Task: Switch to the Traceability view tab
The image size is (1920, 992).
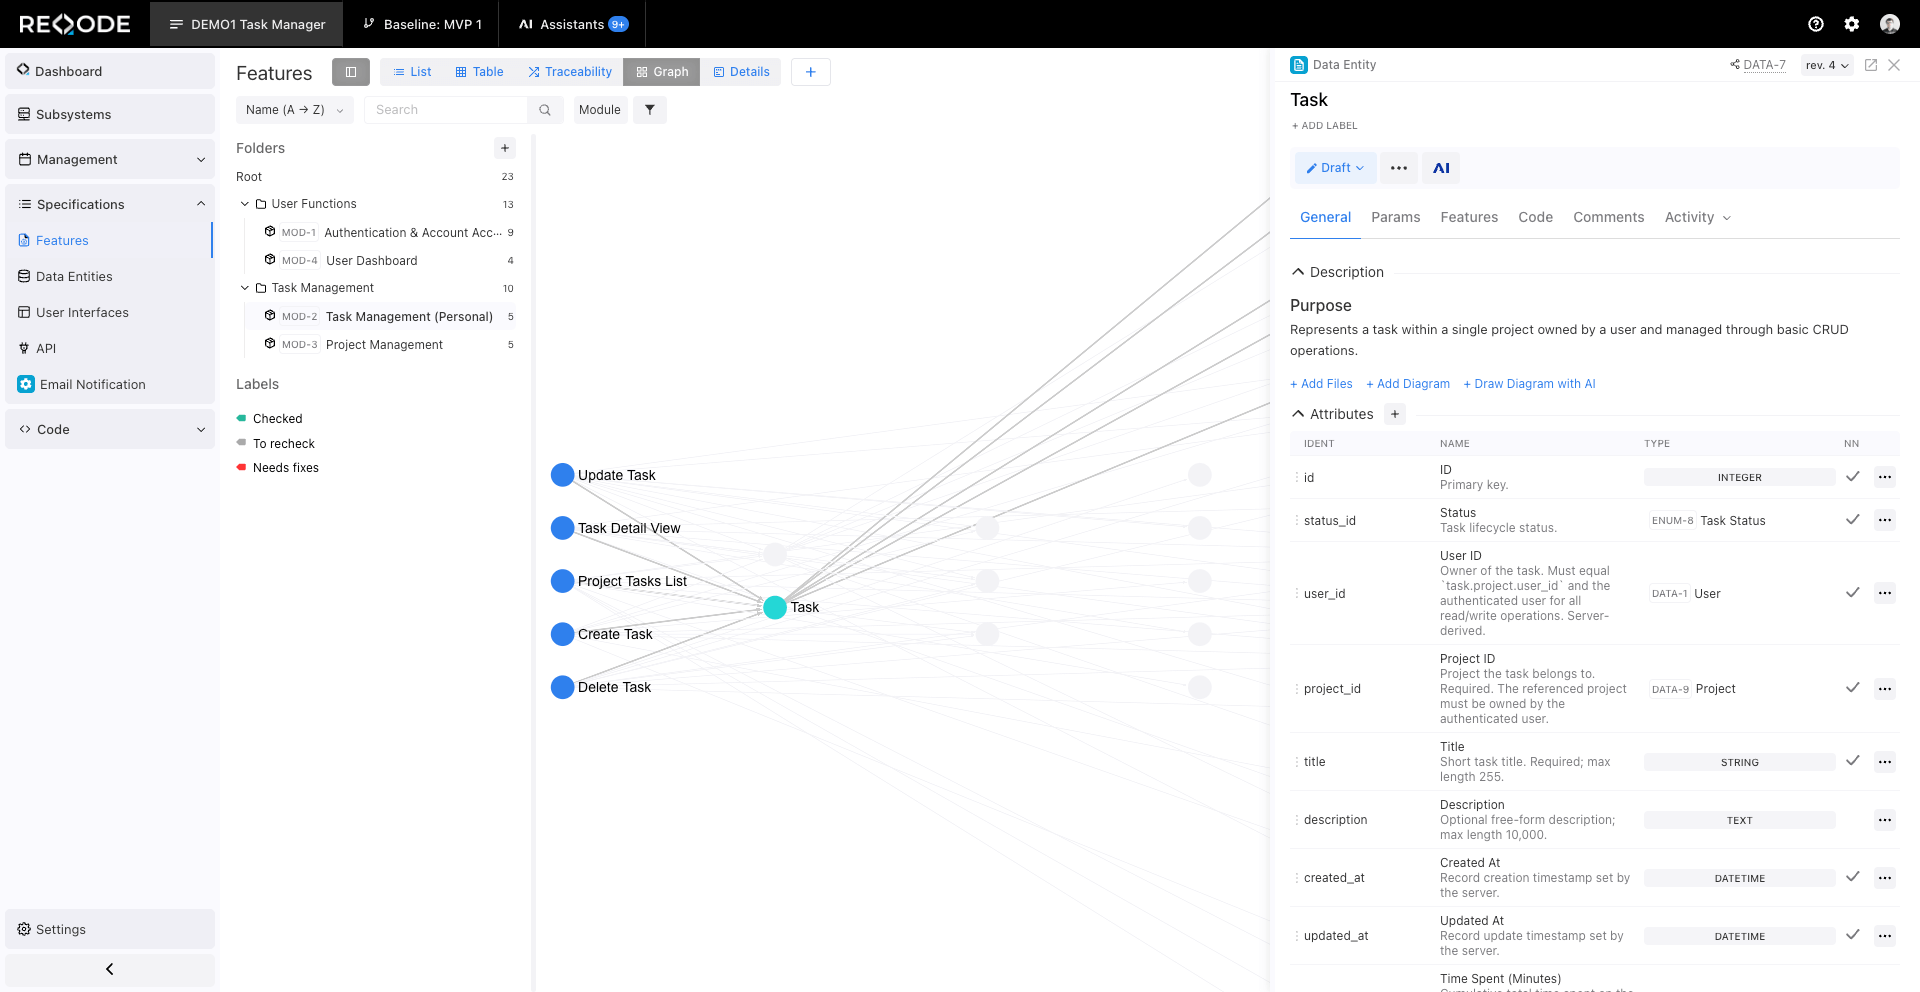Action: [x=570, y=72]
